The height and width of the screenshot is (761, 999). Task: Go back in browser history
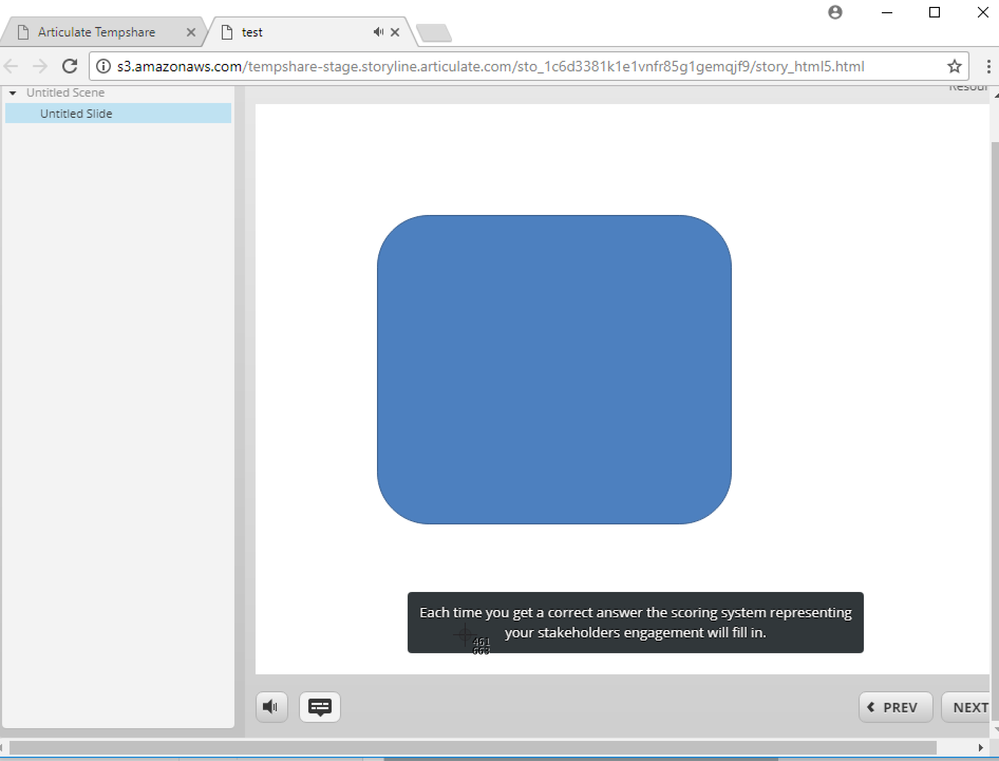coord(11,66)
